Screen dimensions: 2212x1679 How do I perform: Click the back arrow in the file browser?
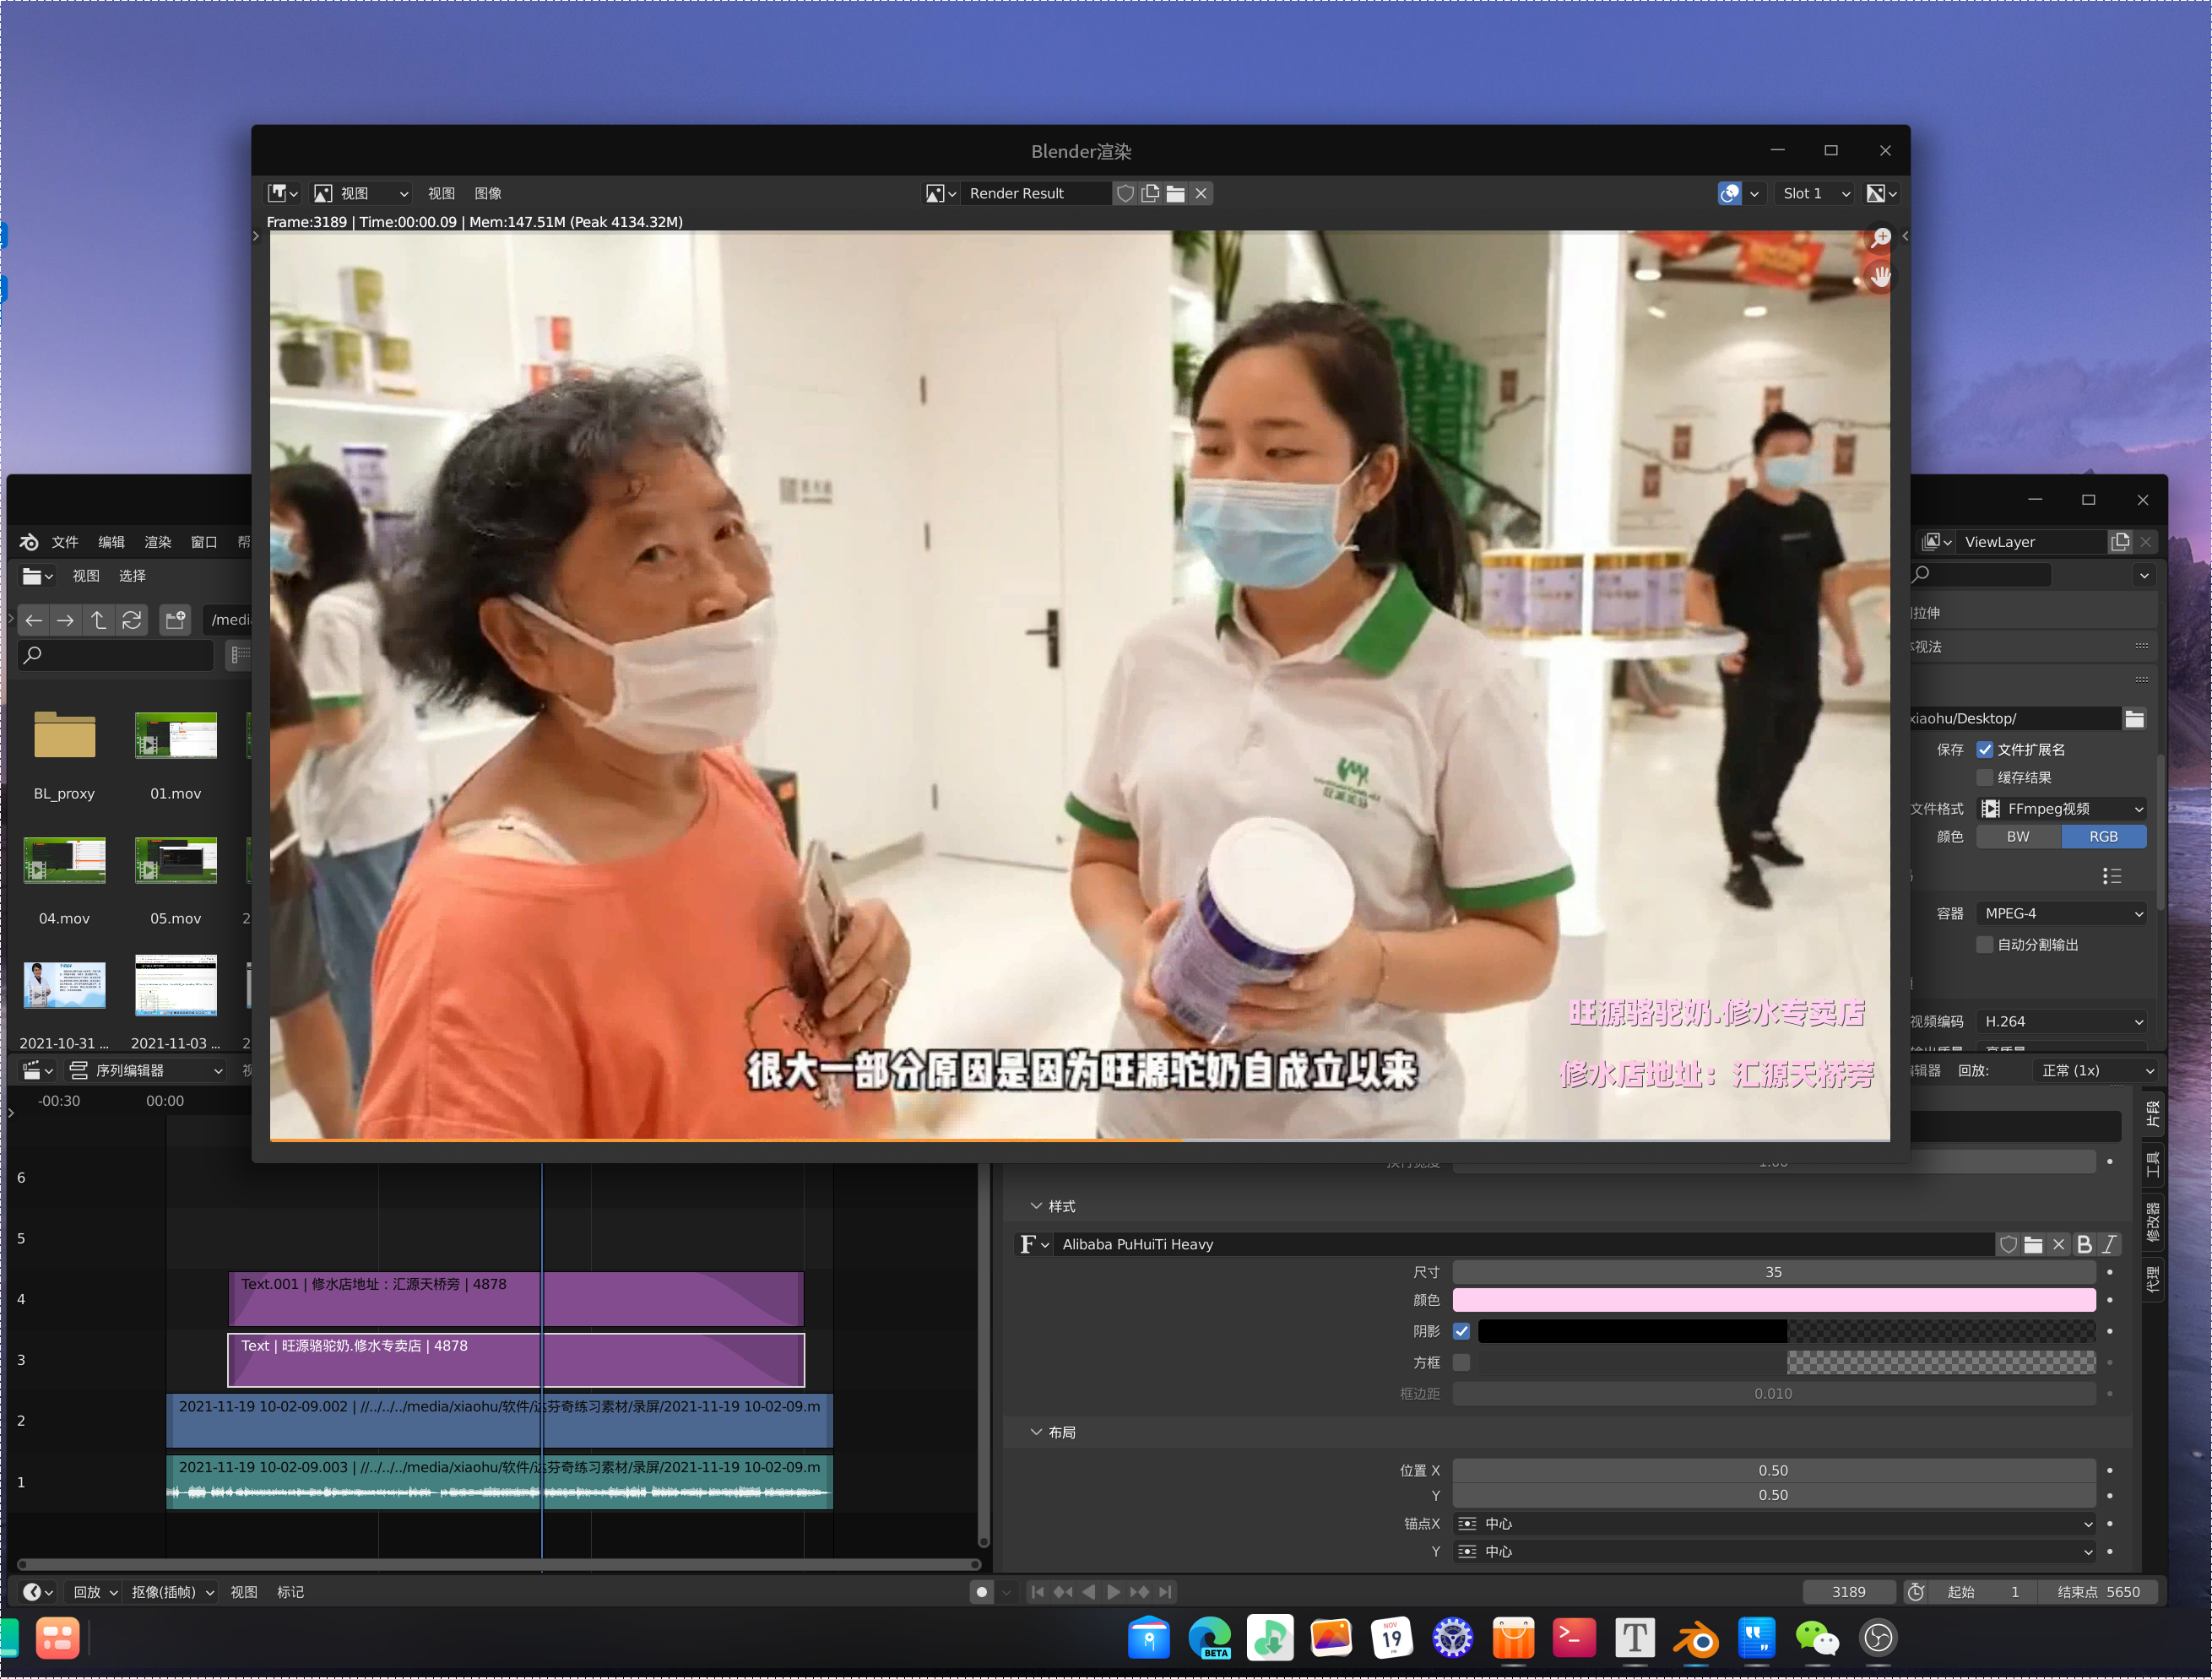33,620
